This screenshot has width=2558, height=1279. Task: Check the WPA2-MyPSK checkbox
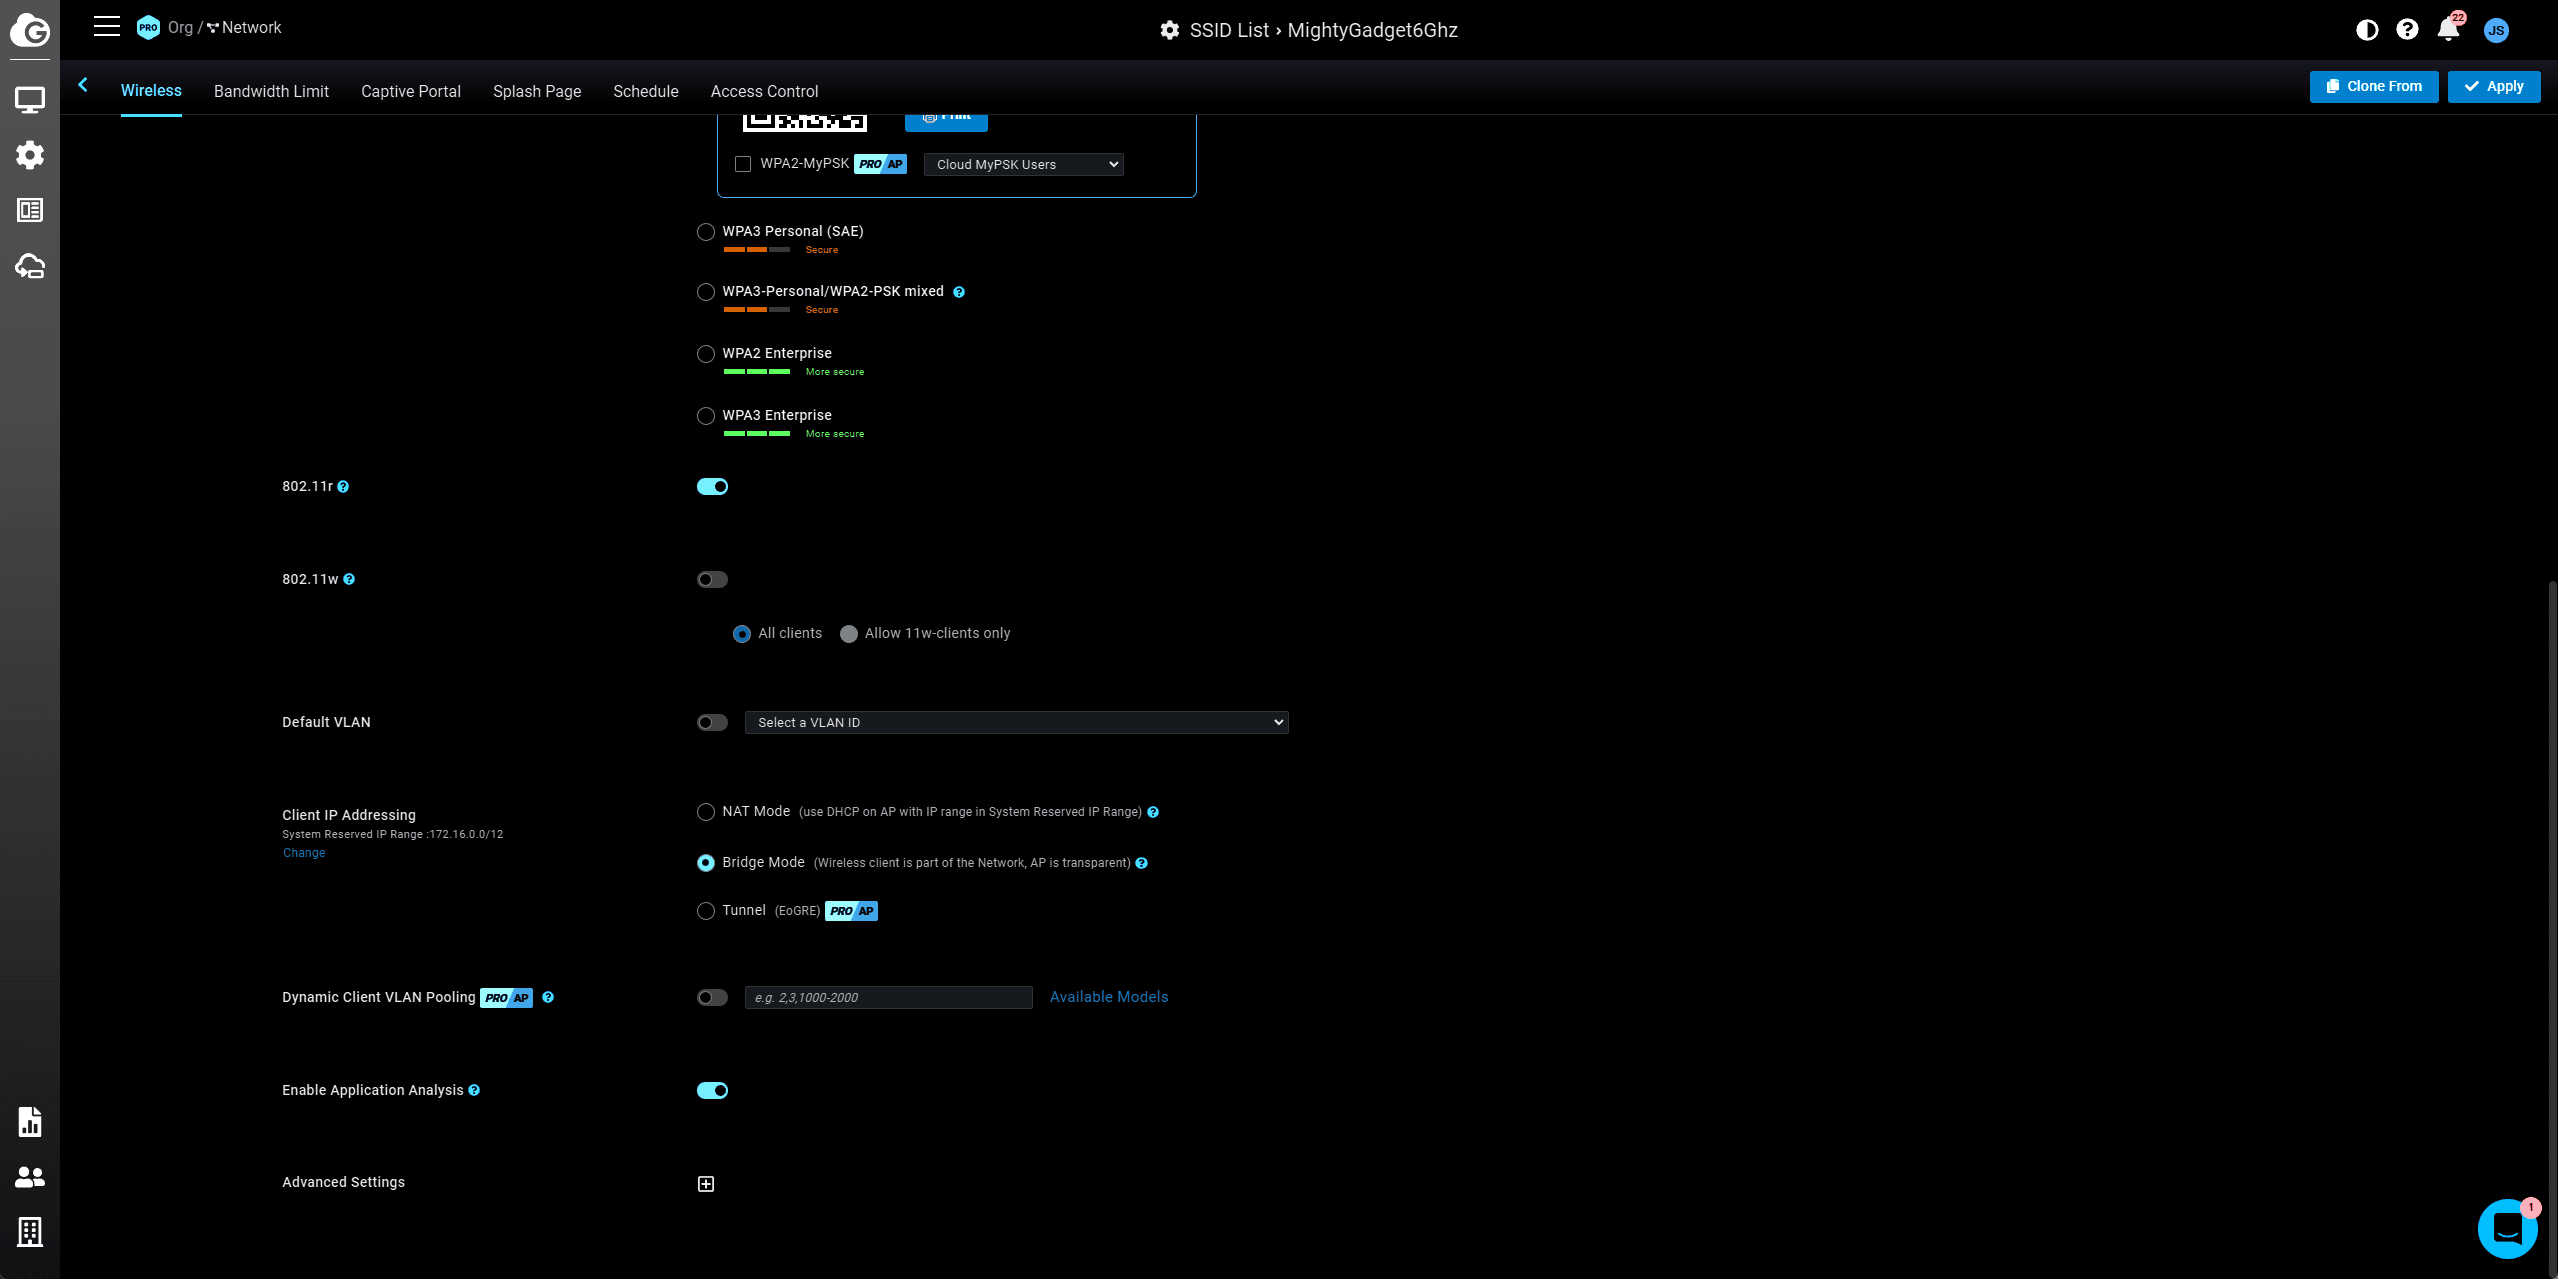[743, 164]
